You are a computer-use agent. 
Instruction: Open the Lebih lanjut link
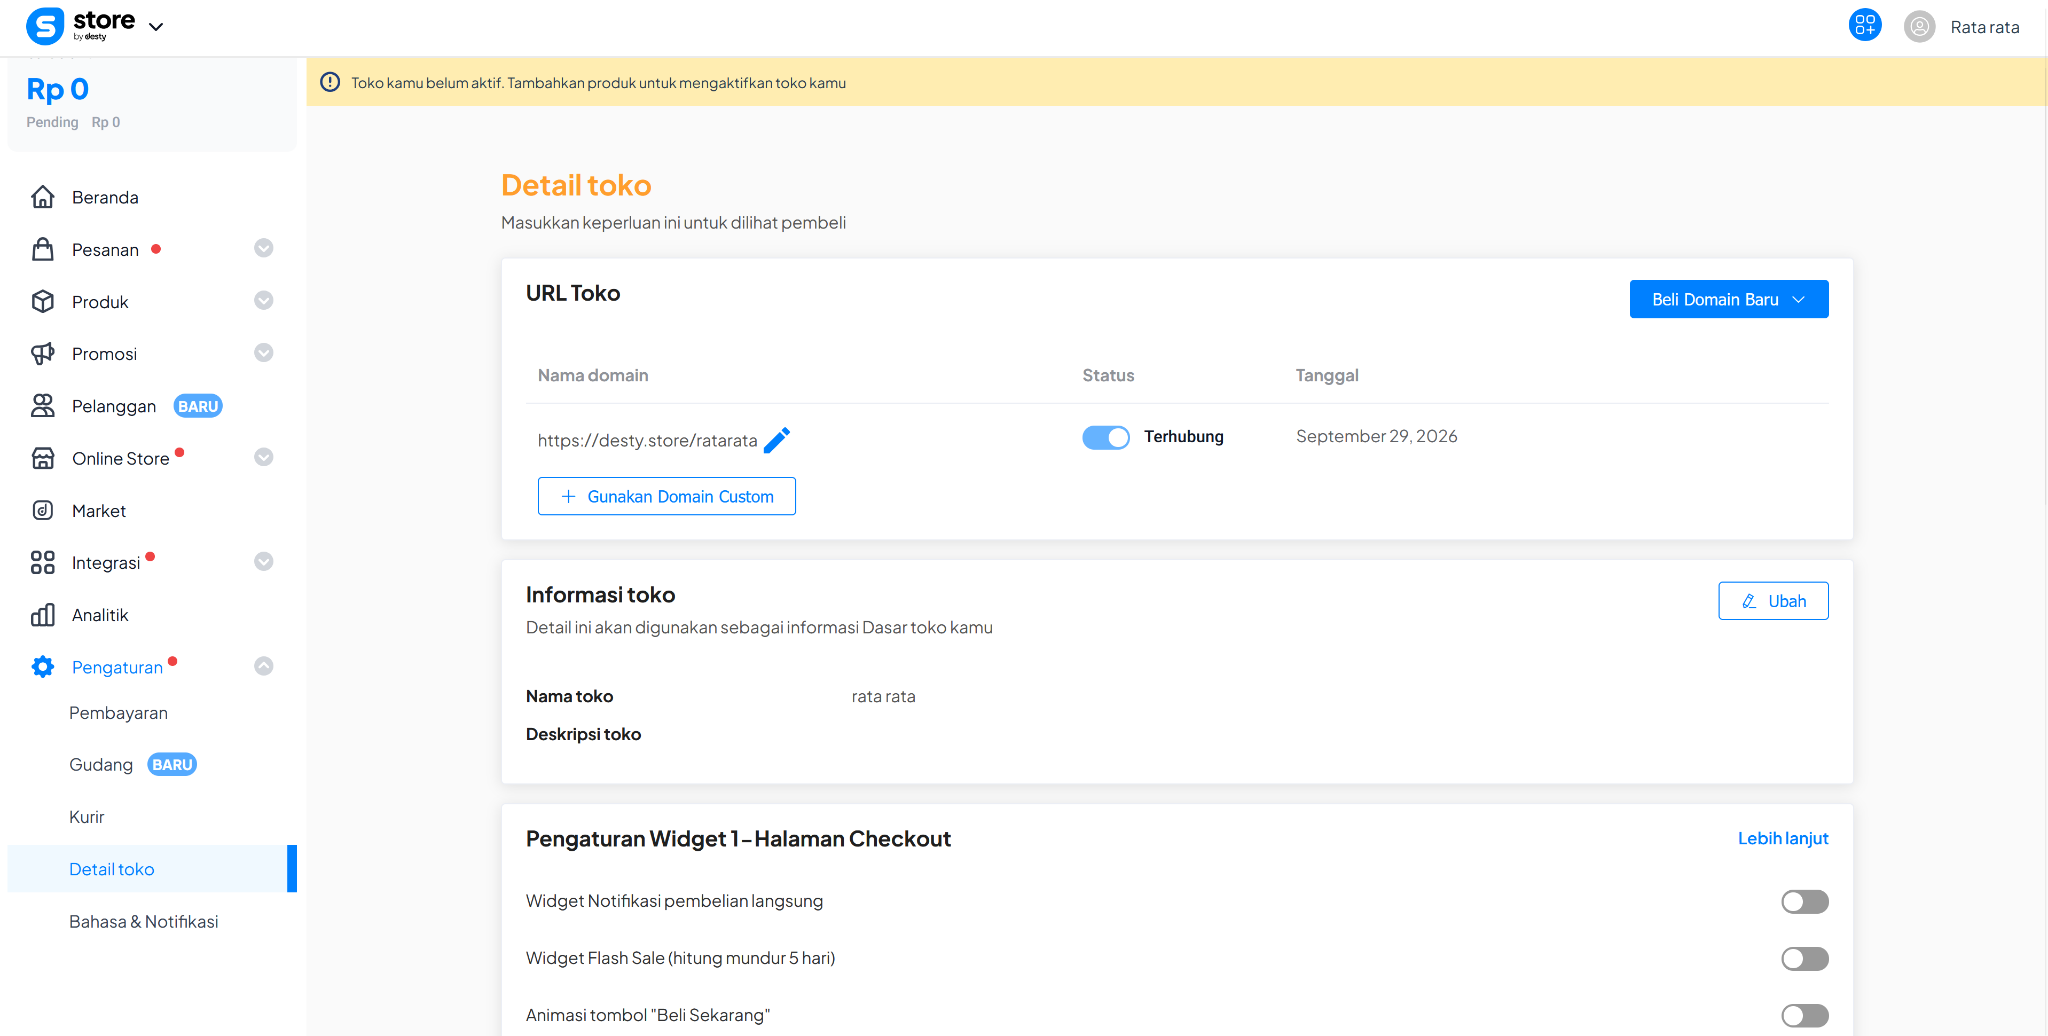coord(1783,838)
